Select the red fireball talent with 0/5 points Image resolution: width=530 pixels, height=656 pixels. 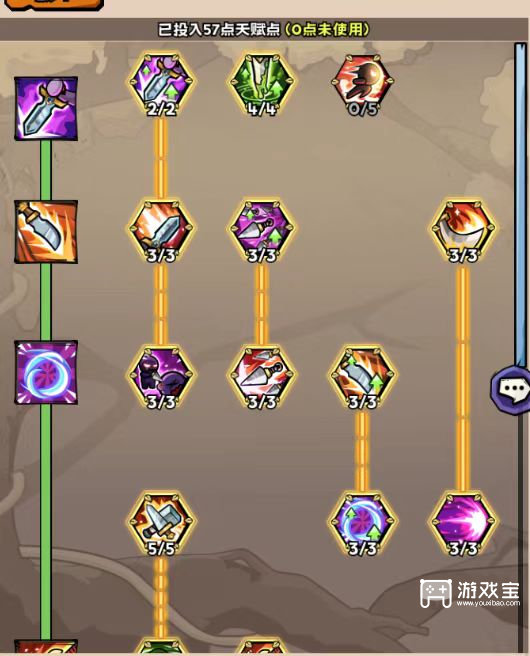[362, 85]
